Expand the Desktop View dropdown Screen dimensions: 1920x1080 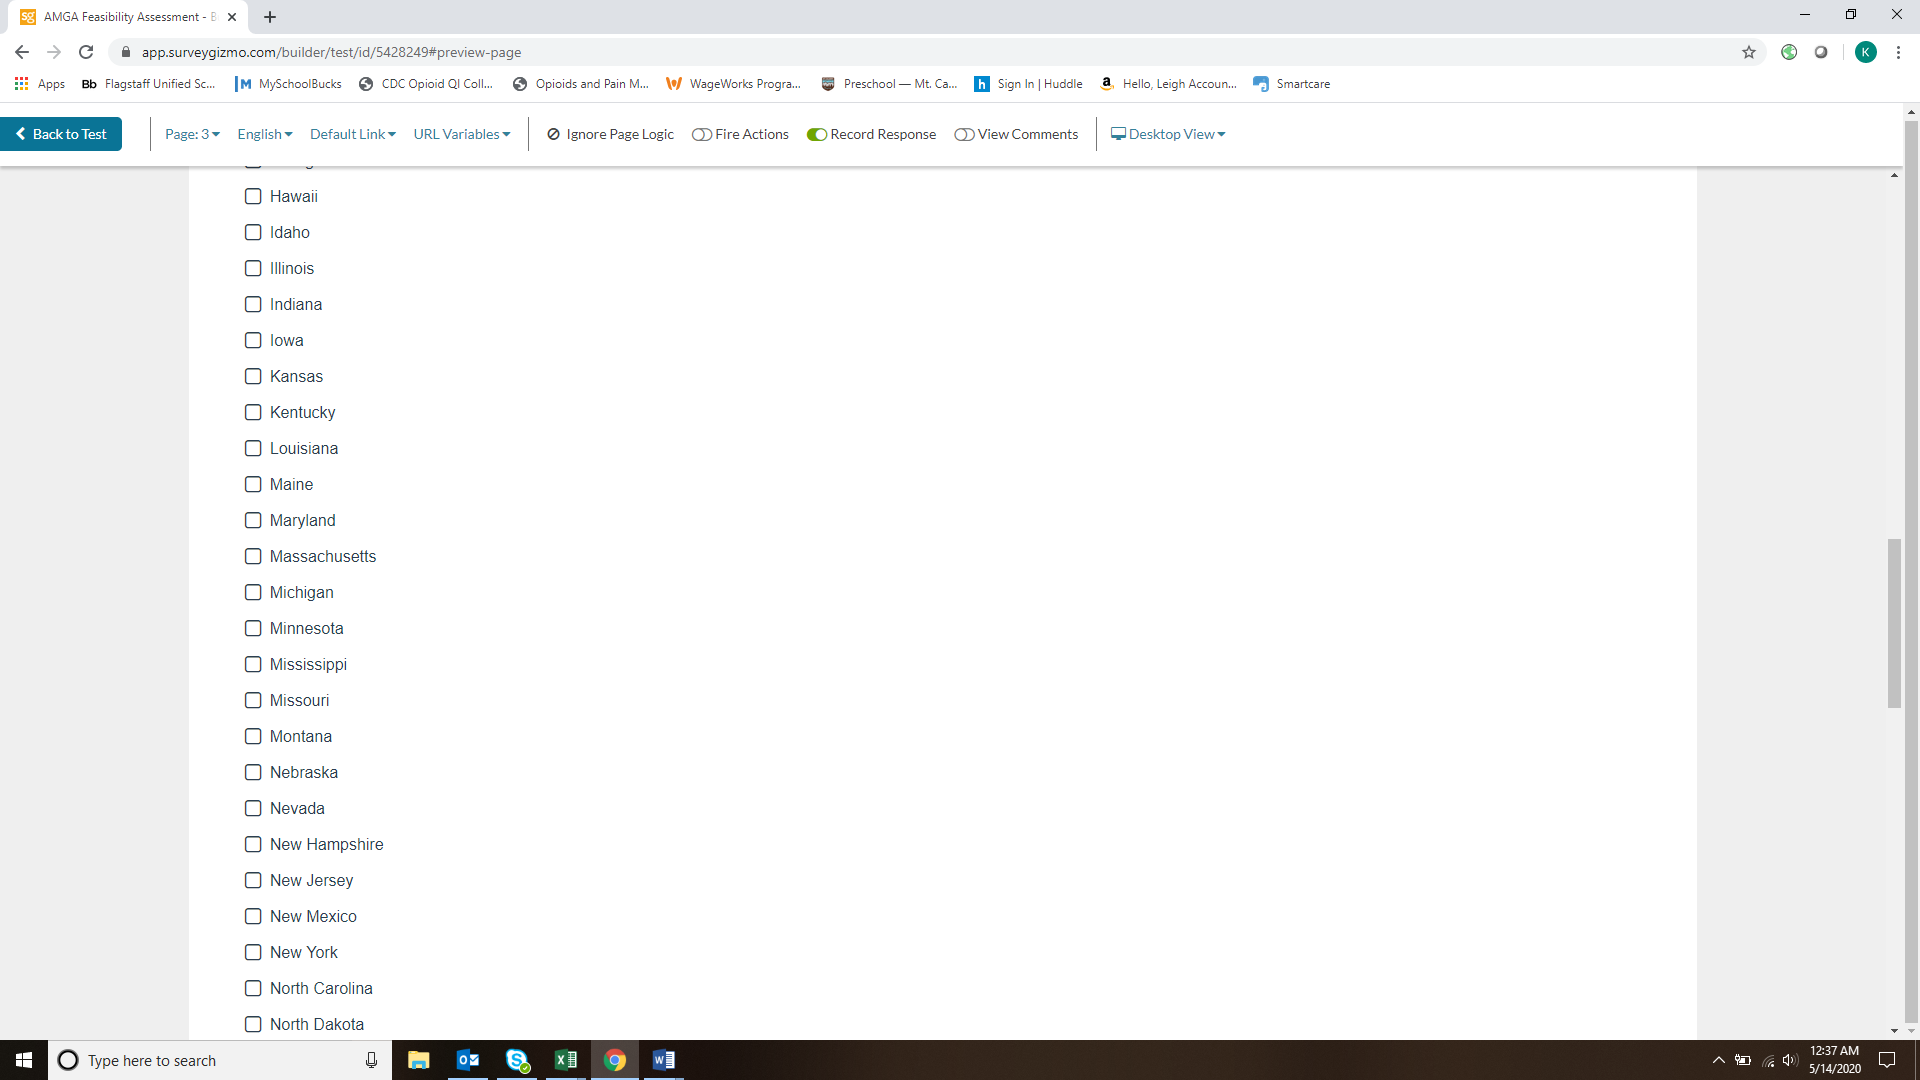click(x=1168, y=134)
